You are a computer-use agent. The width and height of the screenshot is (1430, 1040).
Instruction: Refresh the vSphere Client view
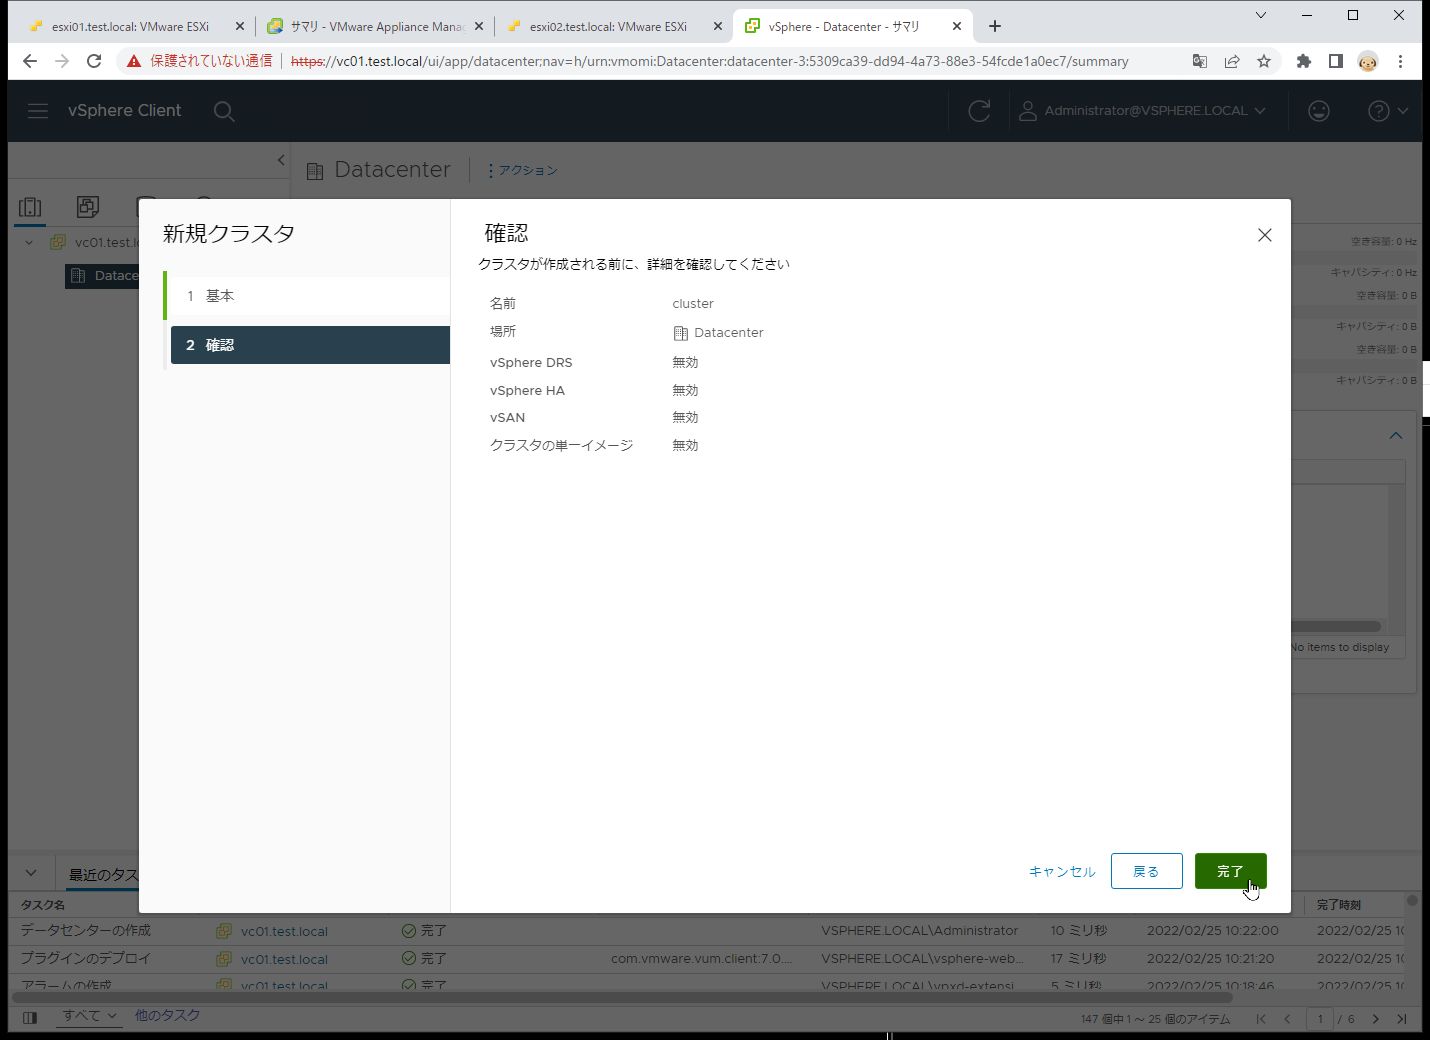979,111
